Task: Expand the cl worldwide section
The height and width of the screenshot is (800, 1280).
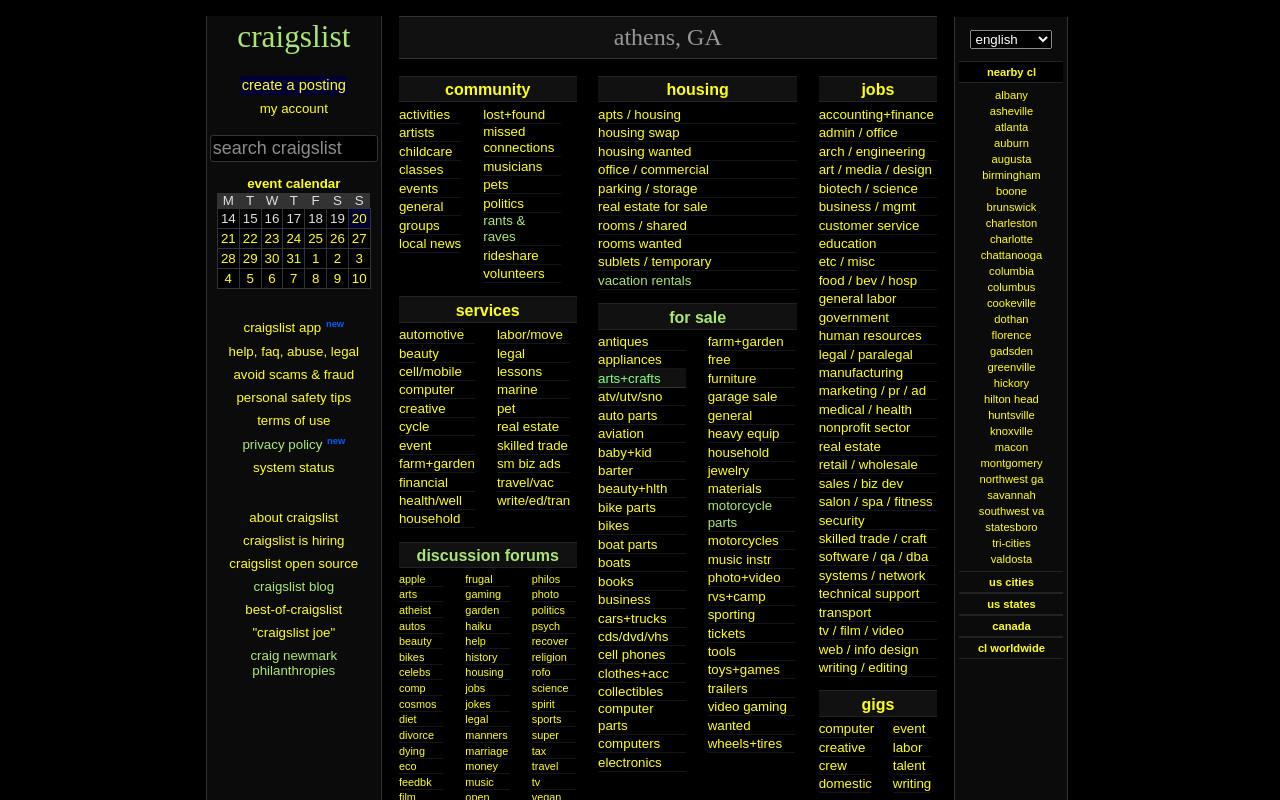Action: pos(1011,648)
